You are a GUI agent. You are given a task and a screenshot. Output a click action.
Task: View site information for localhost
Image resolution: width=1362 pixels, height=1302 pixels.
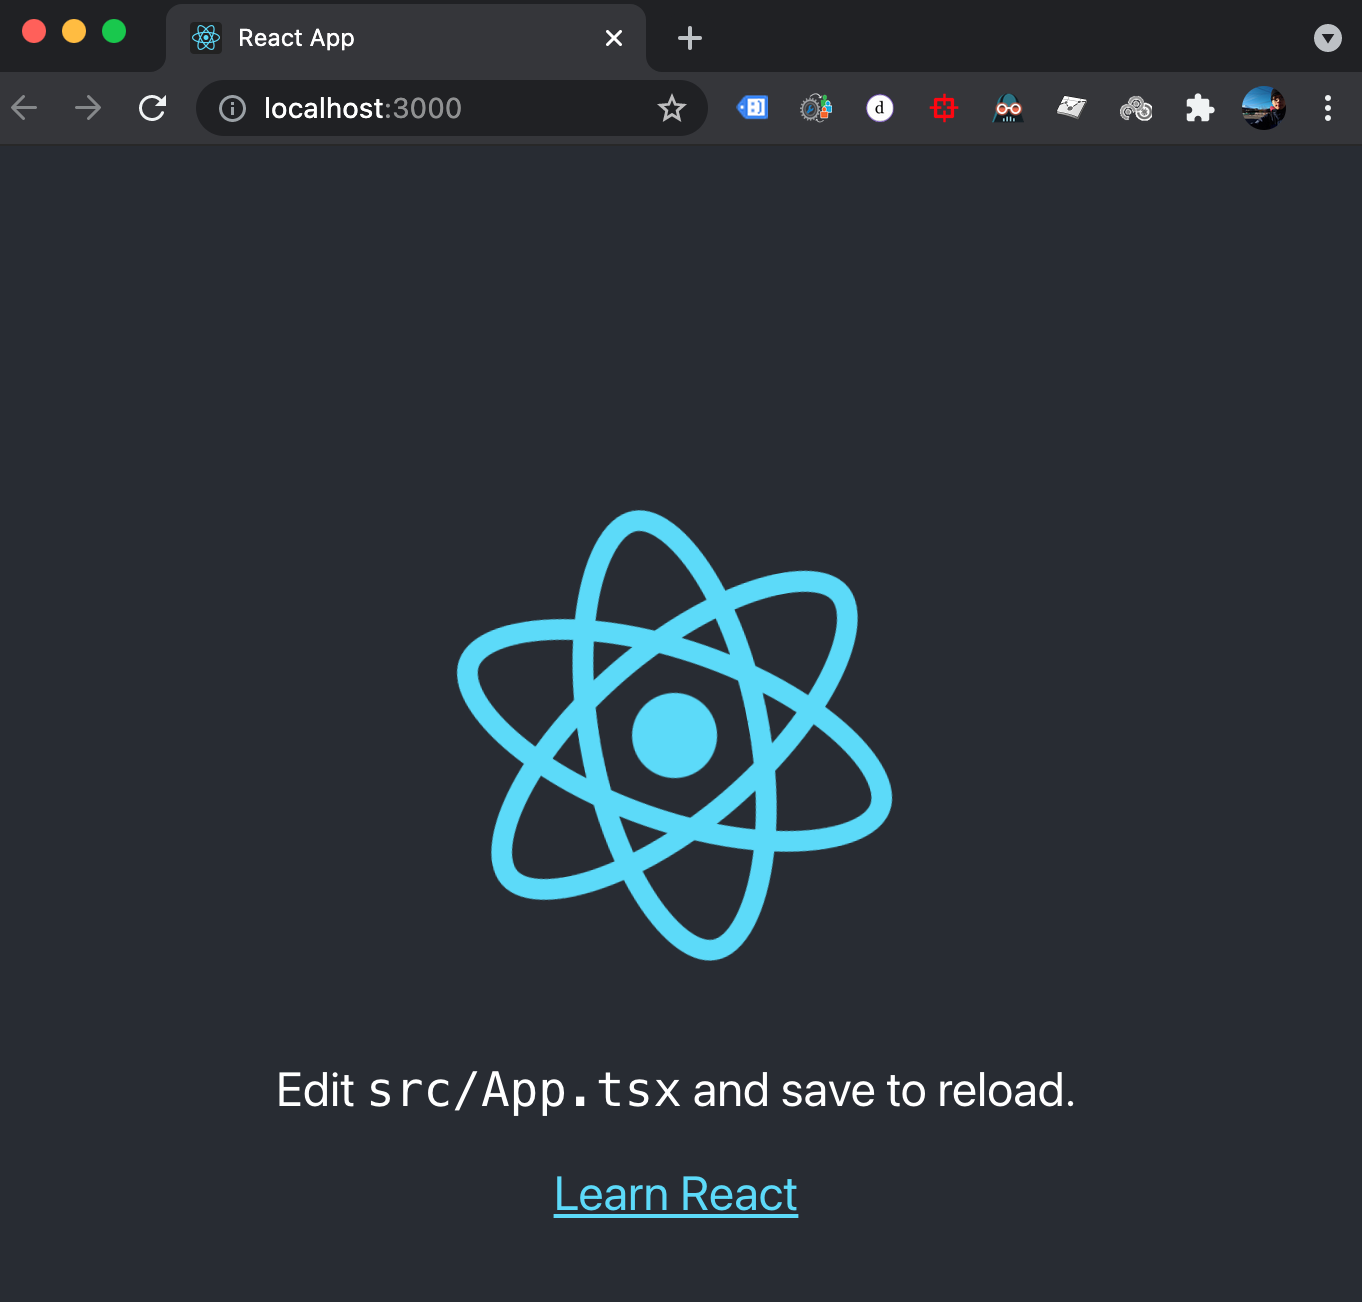coord(232,108)
